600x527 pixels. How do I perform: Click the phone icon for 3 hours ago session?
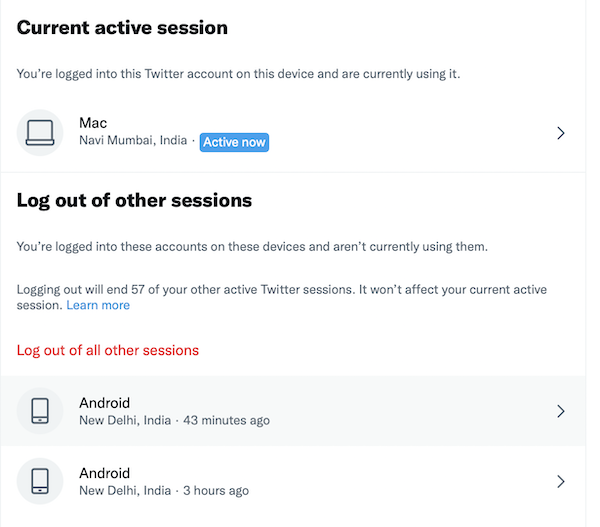pyautogui.click(x=40, y=481)
